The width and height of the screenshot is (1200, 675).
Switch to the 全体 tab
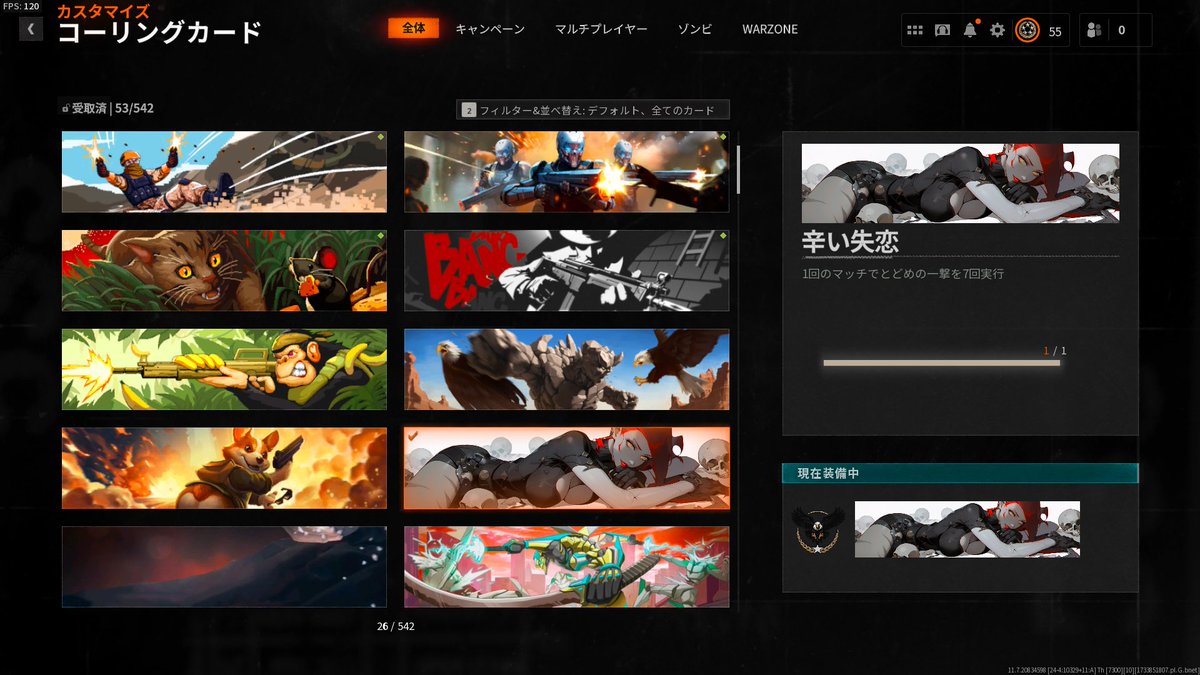(x=414, y=29)
